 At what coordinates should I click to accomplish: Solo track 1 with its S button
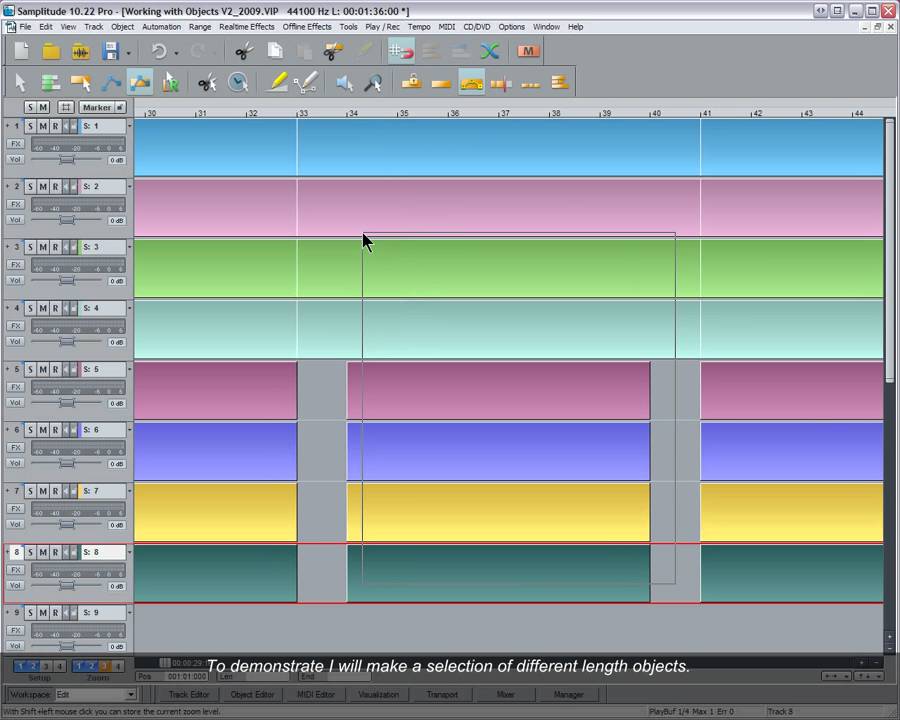(x=30, y=126)
